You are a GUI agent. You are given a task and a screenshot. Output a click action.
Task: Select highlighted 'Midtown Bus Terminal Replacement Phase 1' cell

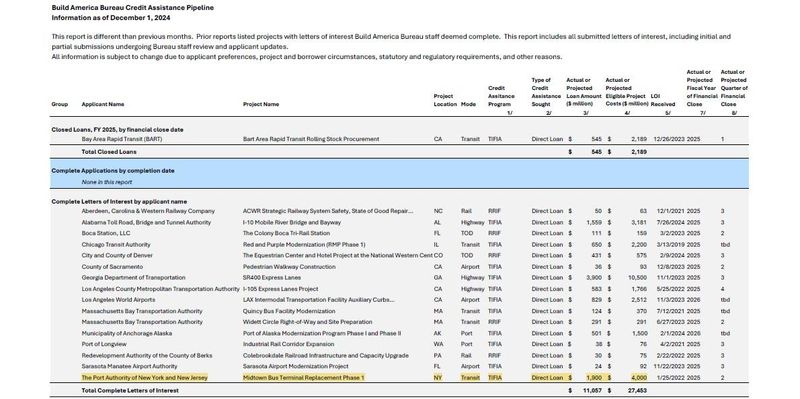pos(304,378)
